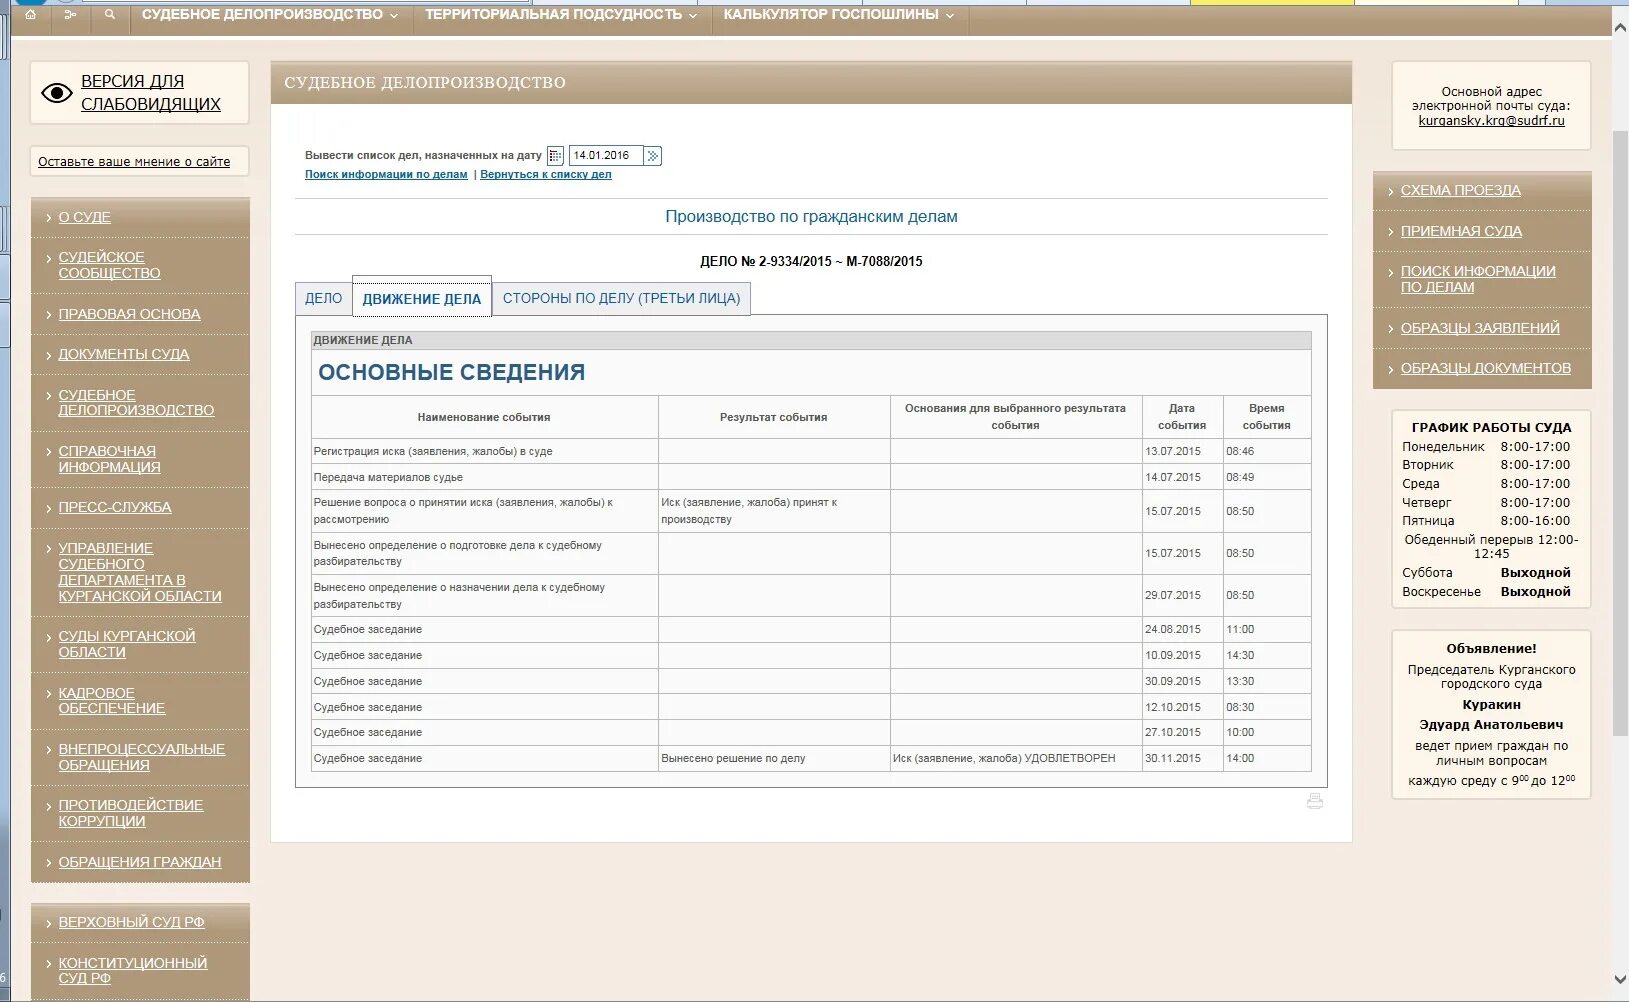
Task: Expand the Калькулятор госпошлины top menu
Action: coord(839,15)
